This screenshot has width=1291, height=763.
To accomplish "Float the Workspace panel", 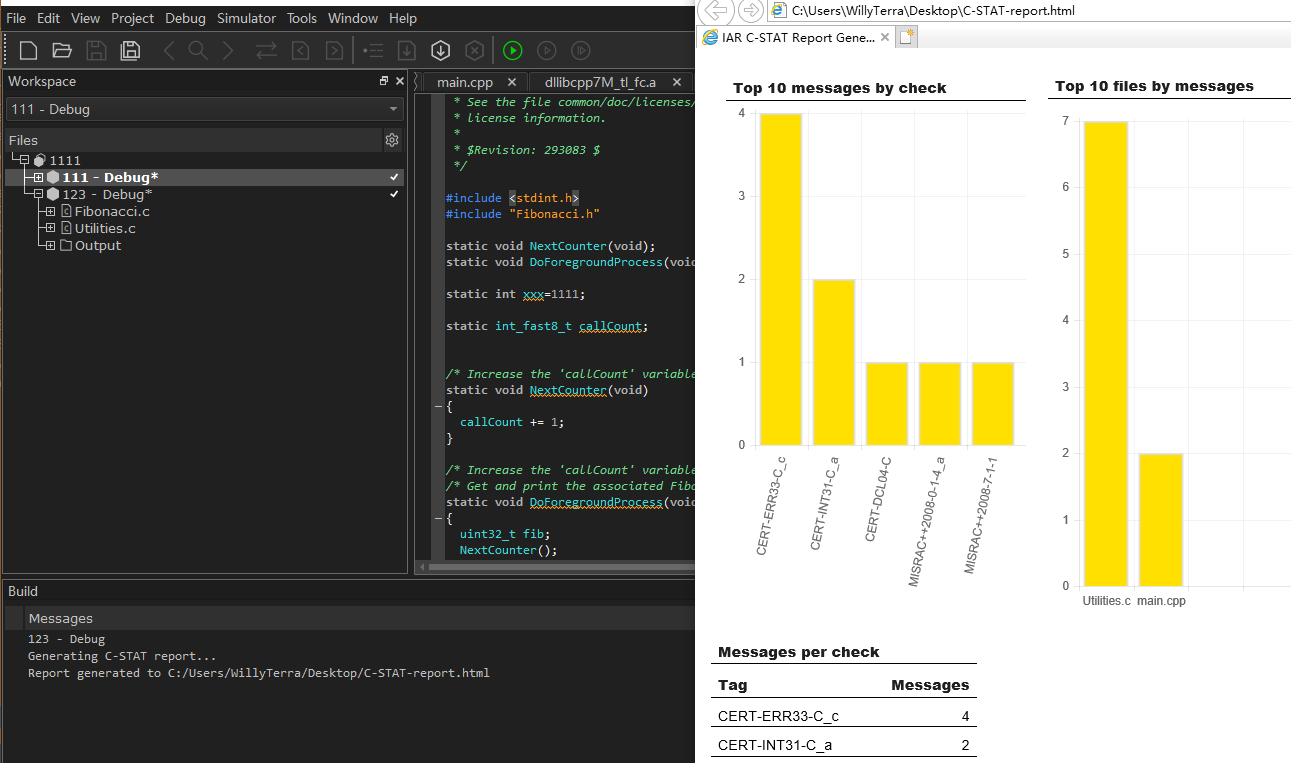I will point(384,81).
